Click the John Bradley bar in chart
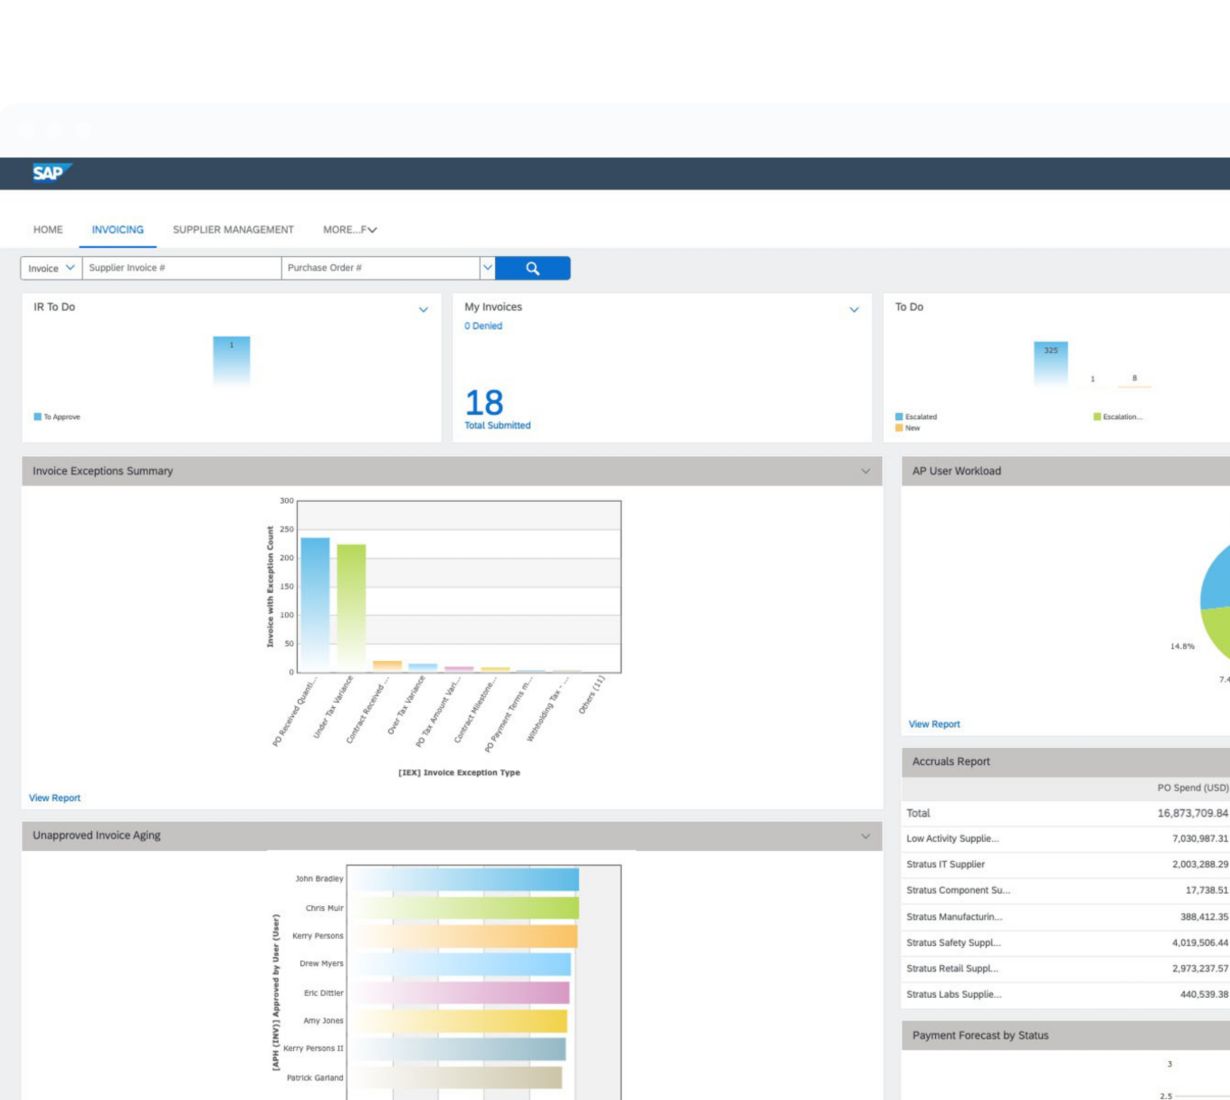The width and height of the screenshot is (1230, 1100). click(463, 879)
